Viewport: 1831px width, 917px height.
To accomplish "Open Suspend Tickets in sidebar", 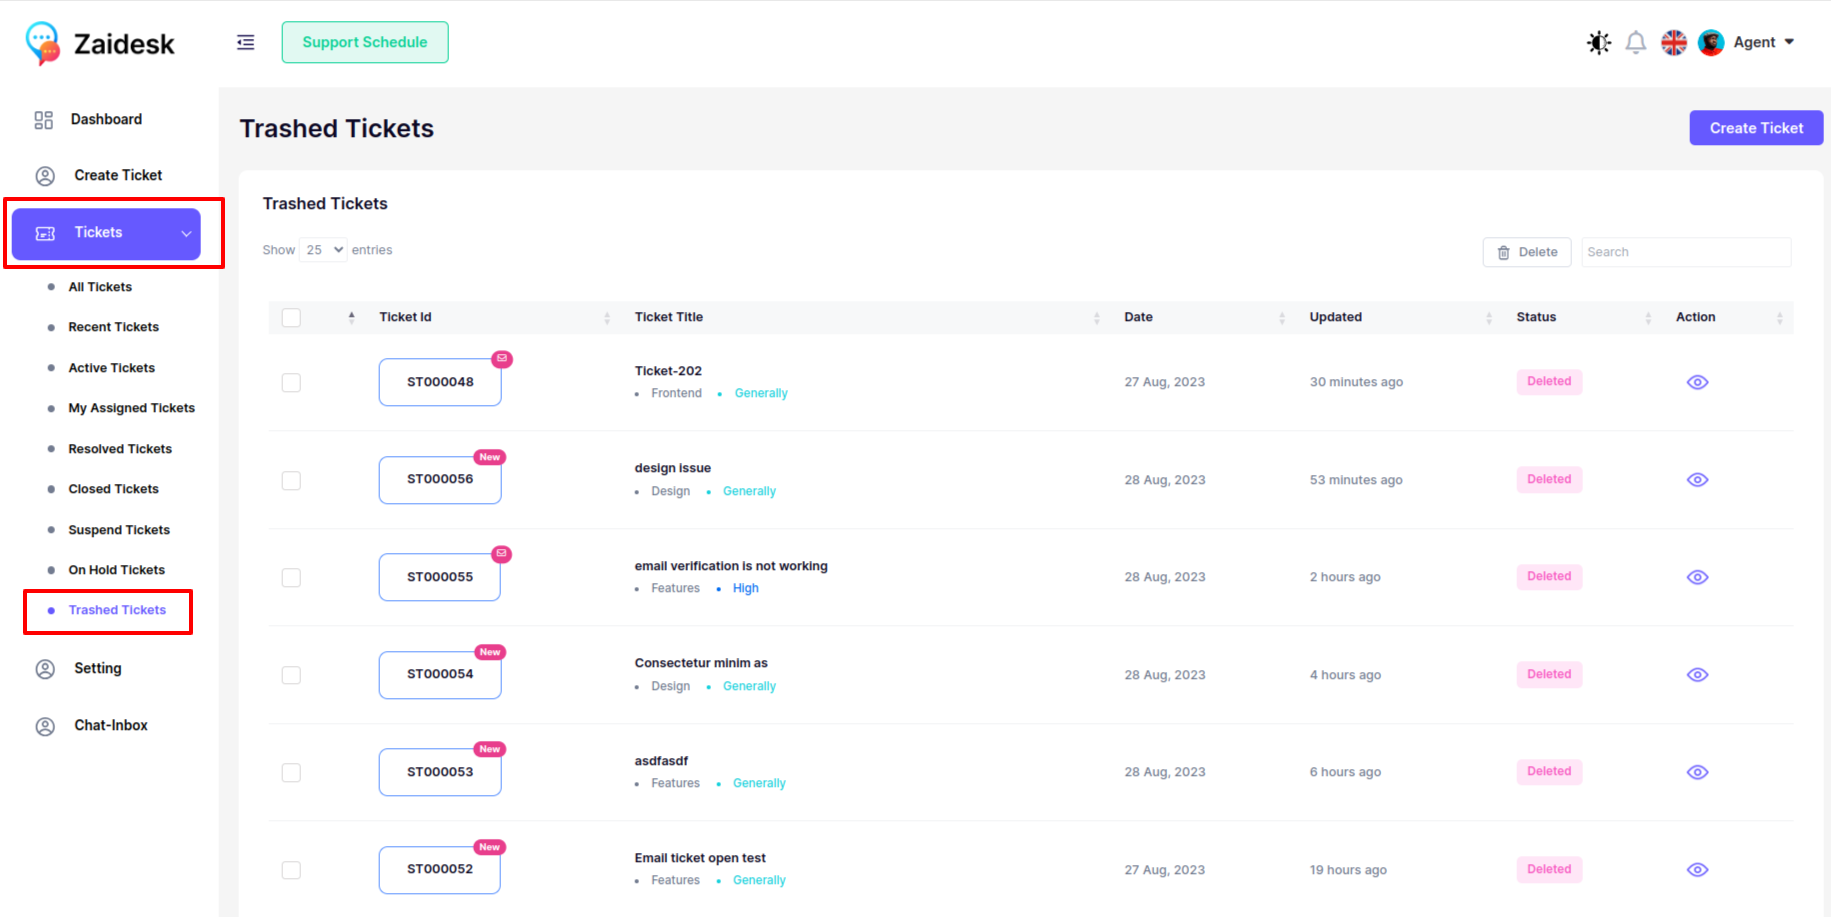I will pyautogui.click(x=119, y=530).
